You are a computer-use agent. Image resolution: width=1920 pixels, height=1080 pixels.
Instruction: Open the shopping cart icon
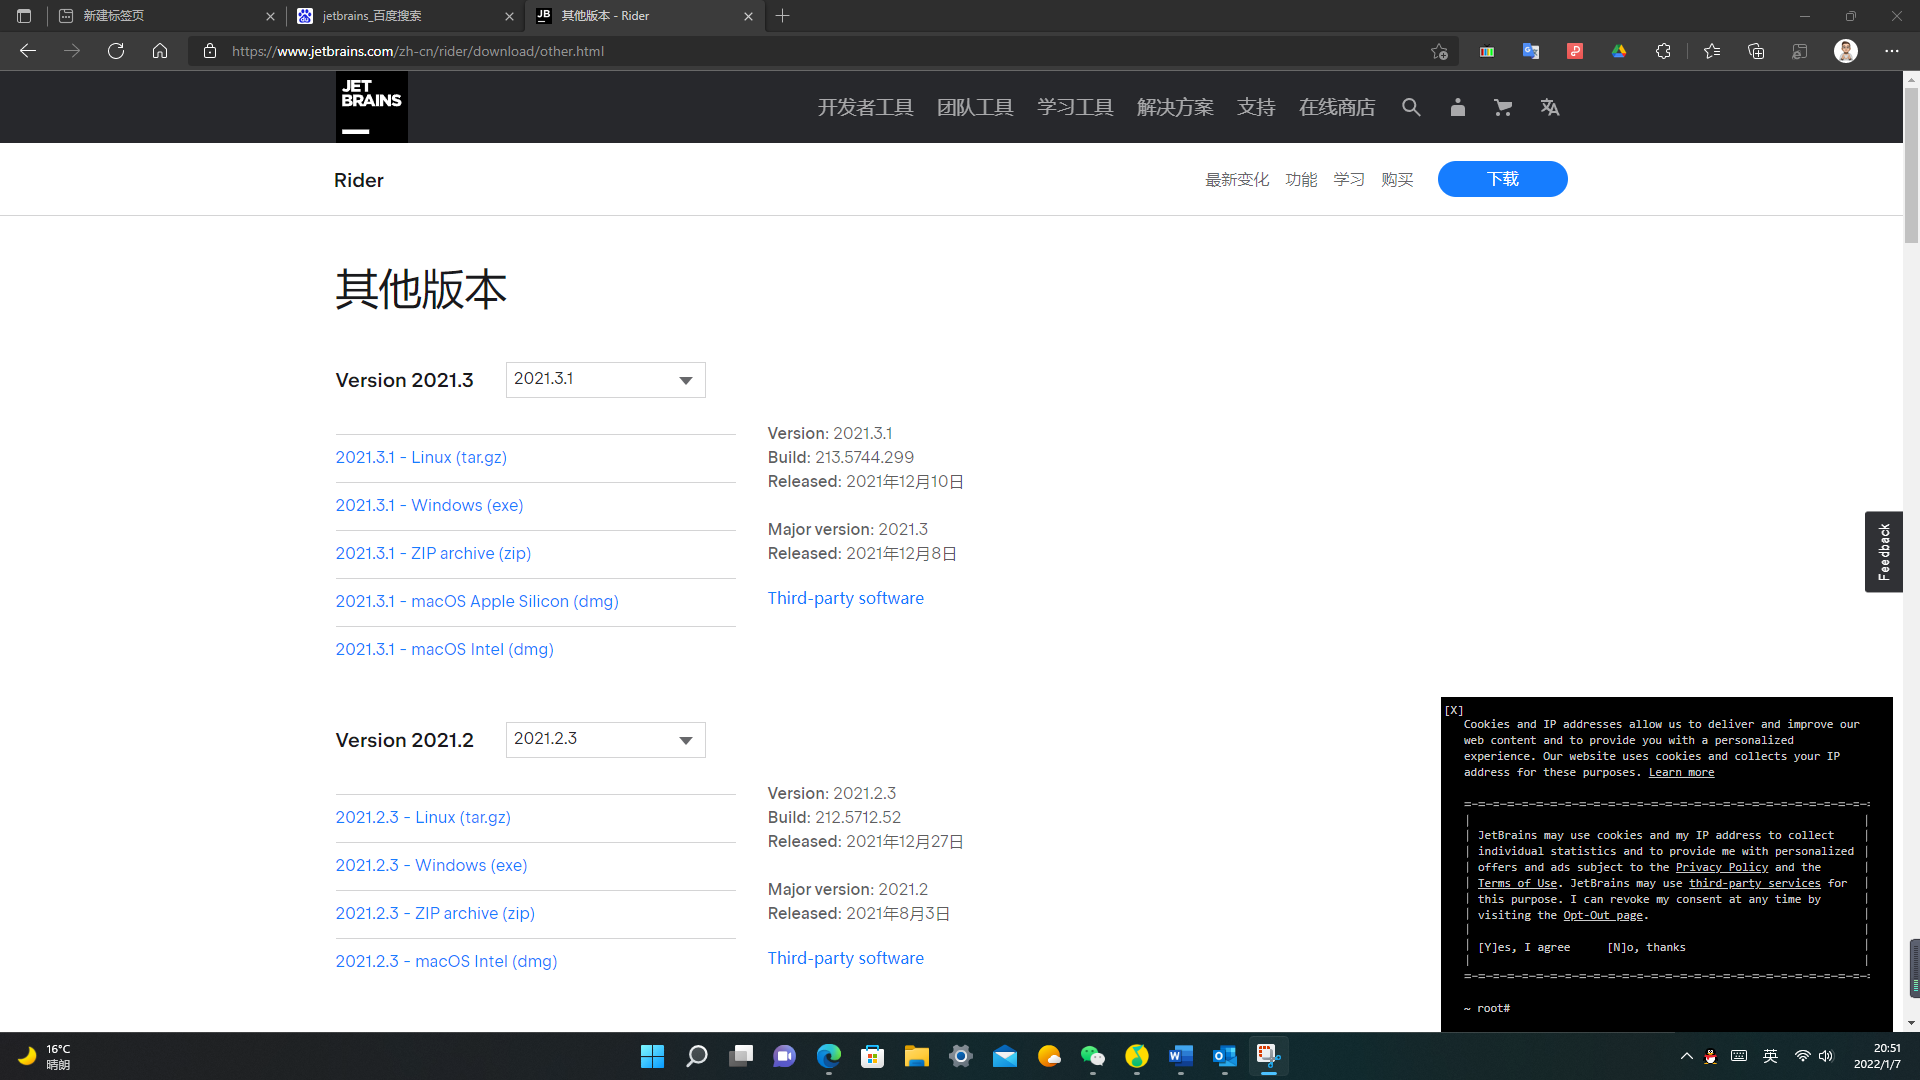point(1503,107)
